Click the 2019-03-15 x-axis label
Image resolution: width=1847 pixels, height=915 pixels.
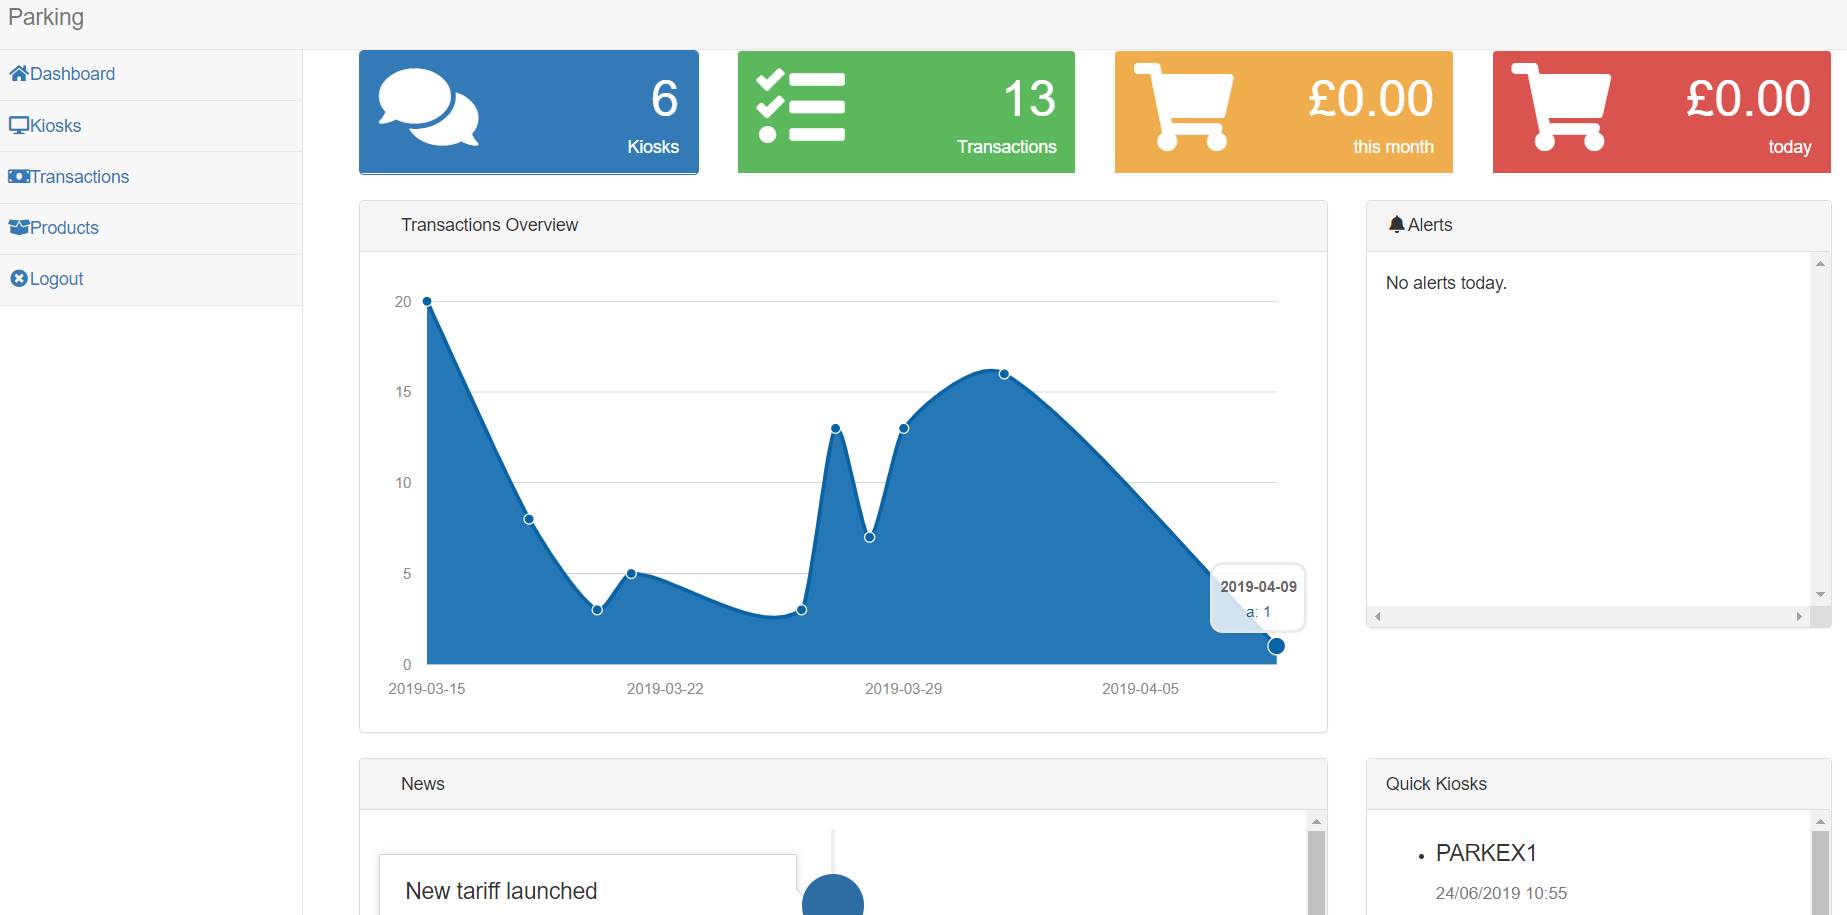tap(427, 689)
